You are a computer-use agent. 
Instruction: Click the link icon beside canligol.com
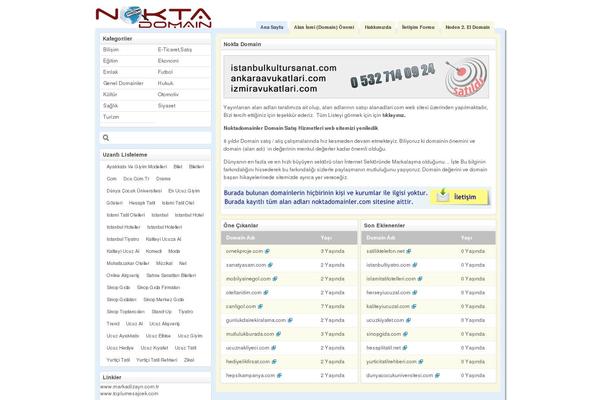260,306
